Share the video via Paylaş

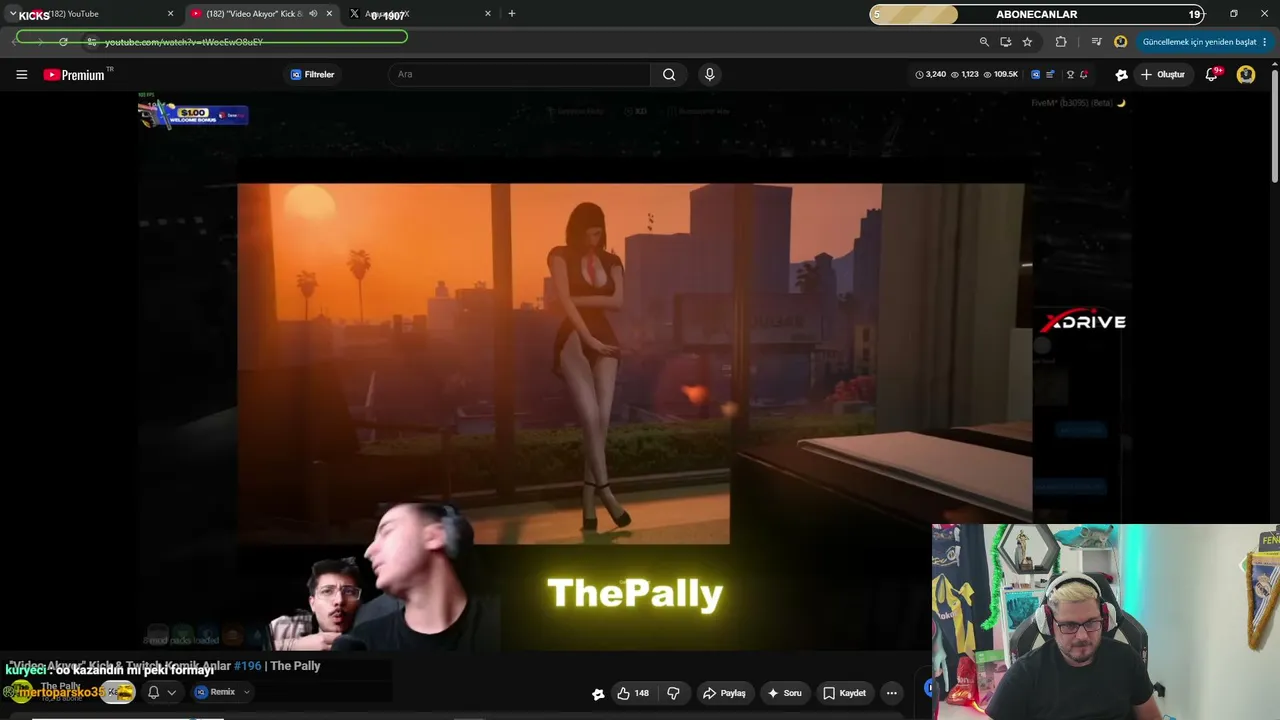tap(724, 693)
